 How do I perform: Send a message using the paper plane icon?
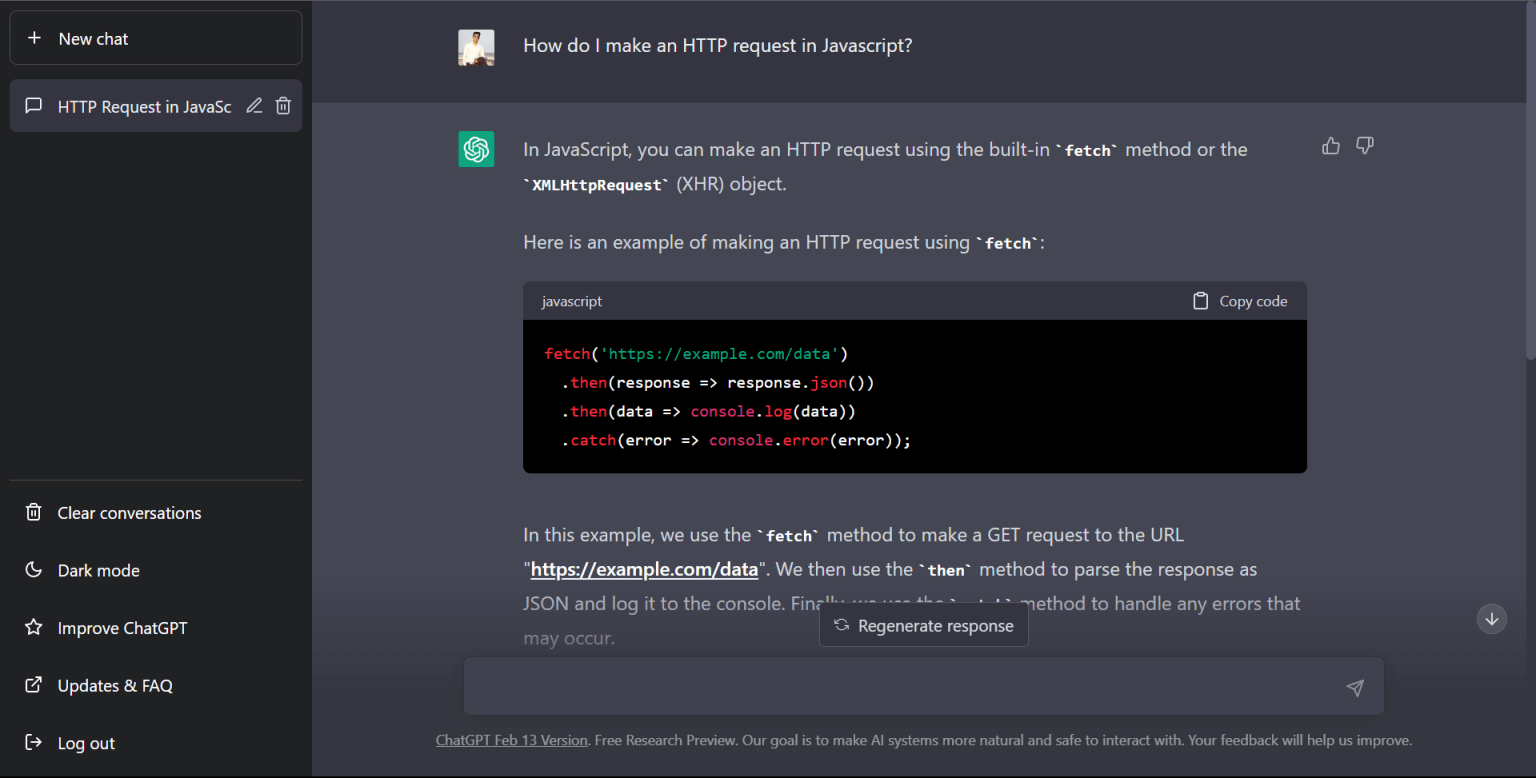[x=1355, y=688]
